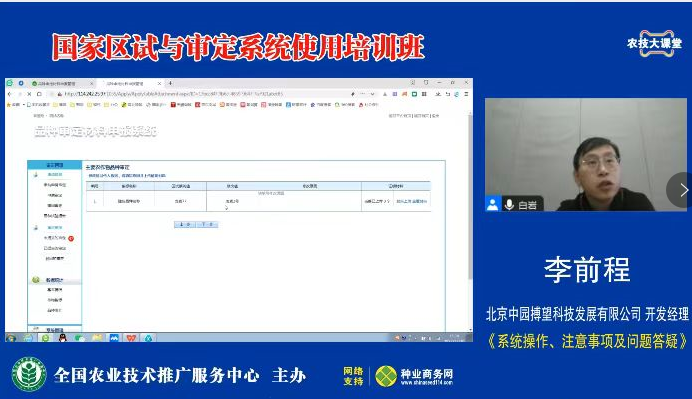
Task: Open the WeChat taskbar icon
Action: [79, 338]
